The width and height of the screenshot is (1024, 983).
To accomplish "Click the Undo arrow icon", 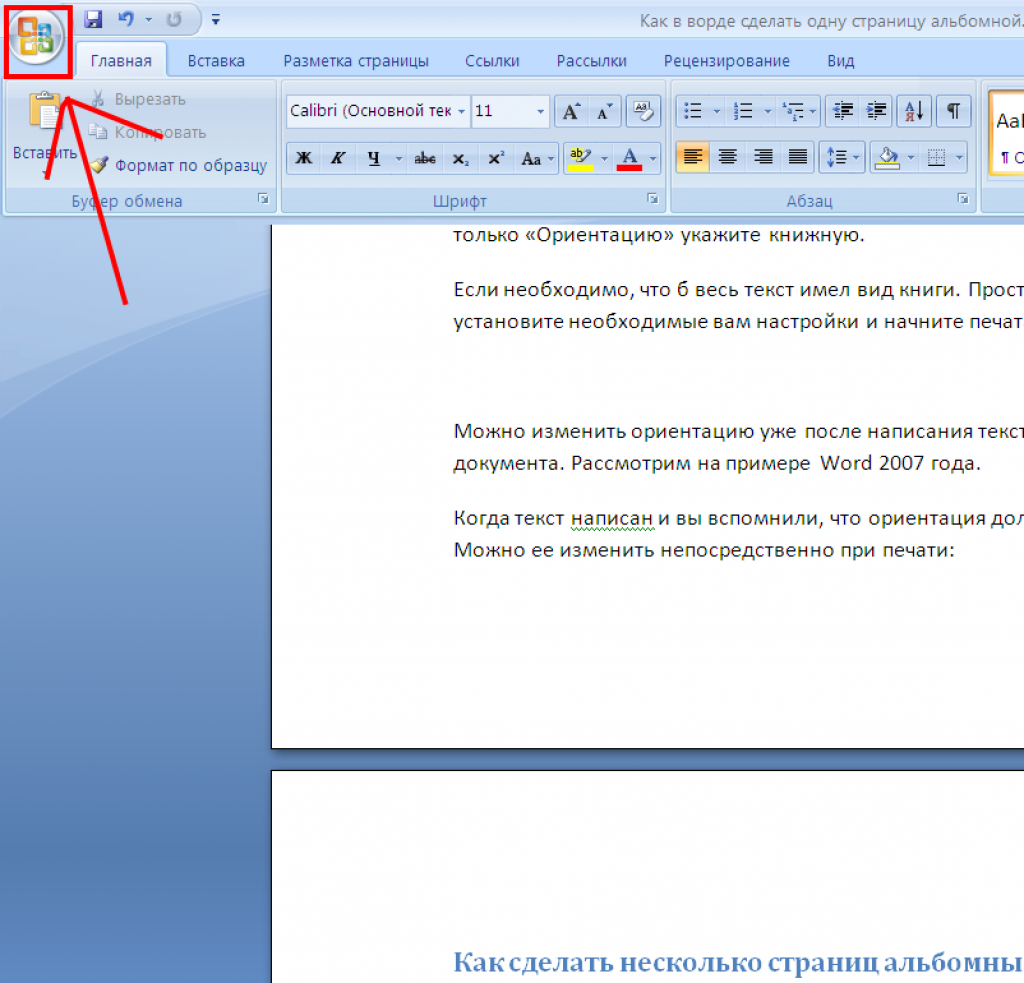I will 126,20.
